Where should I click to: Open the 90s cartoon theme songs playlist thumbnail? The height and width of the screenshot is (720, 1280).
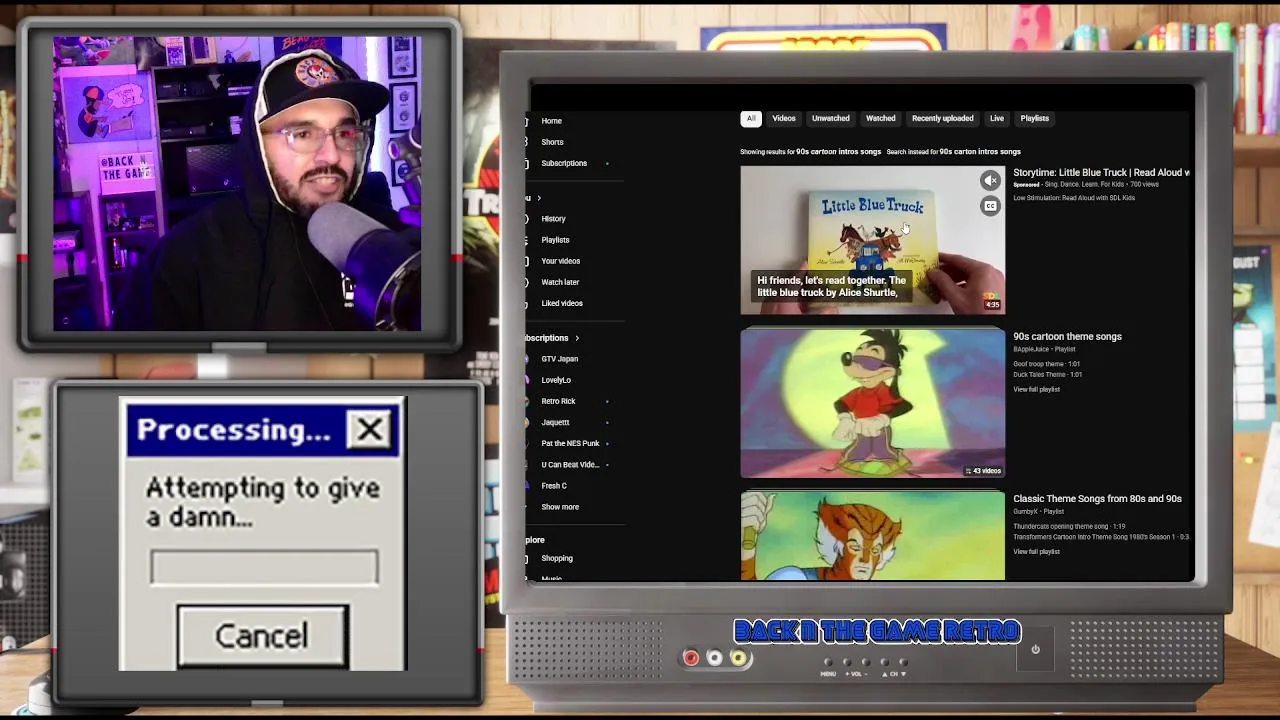(873, 403)
